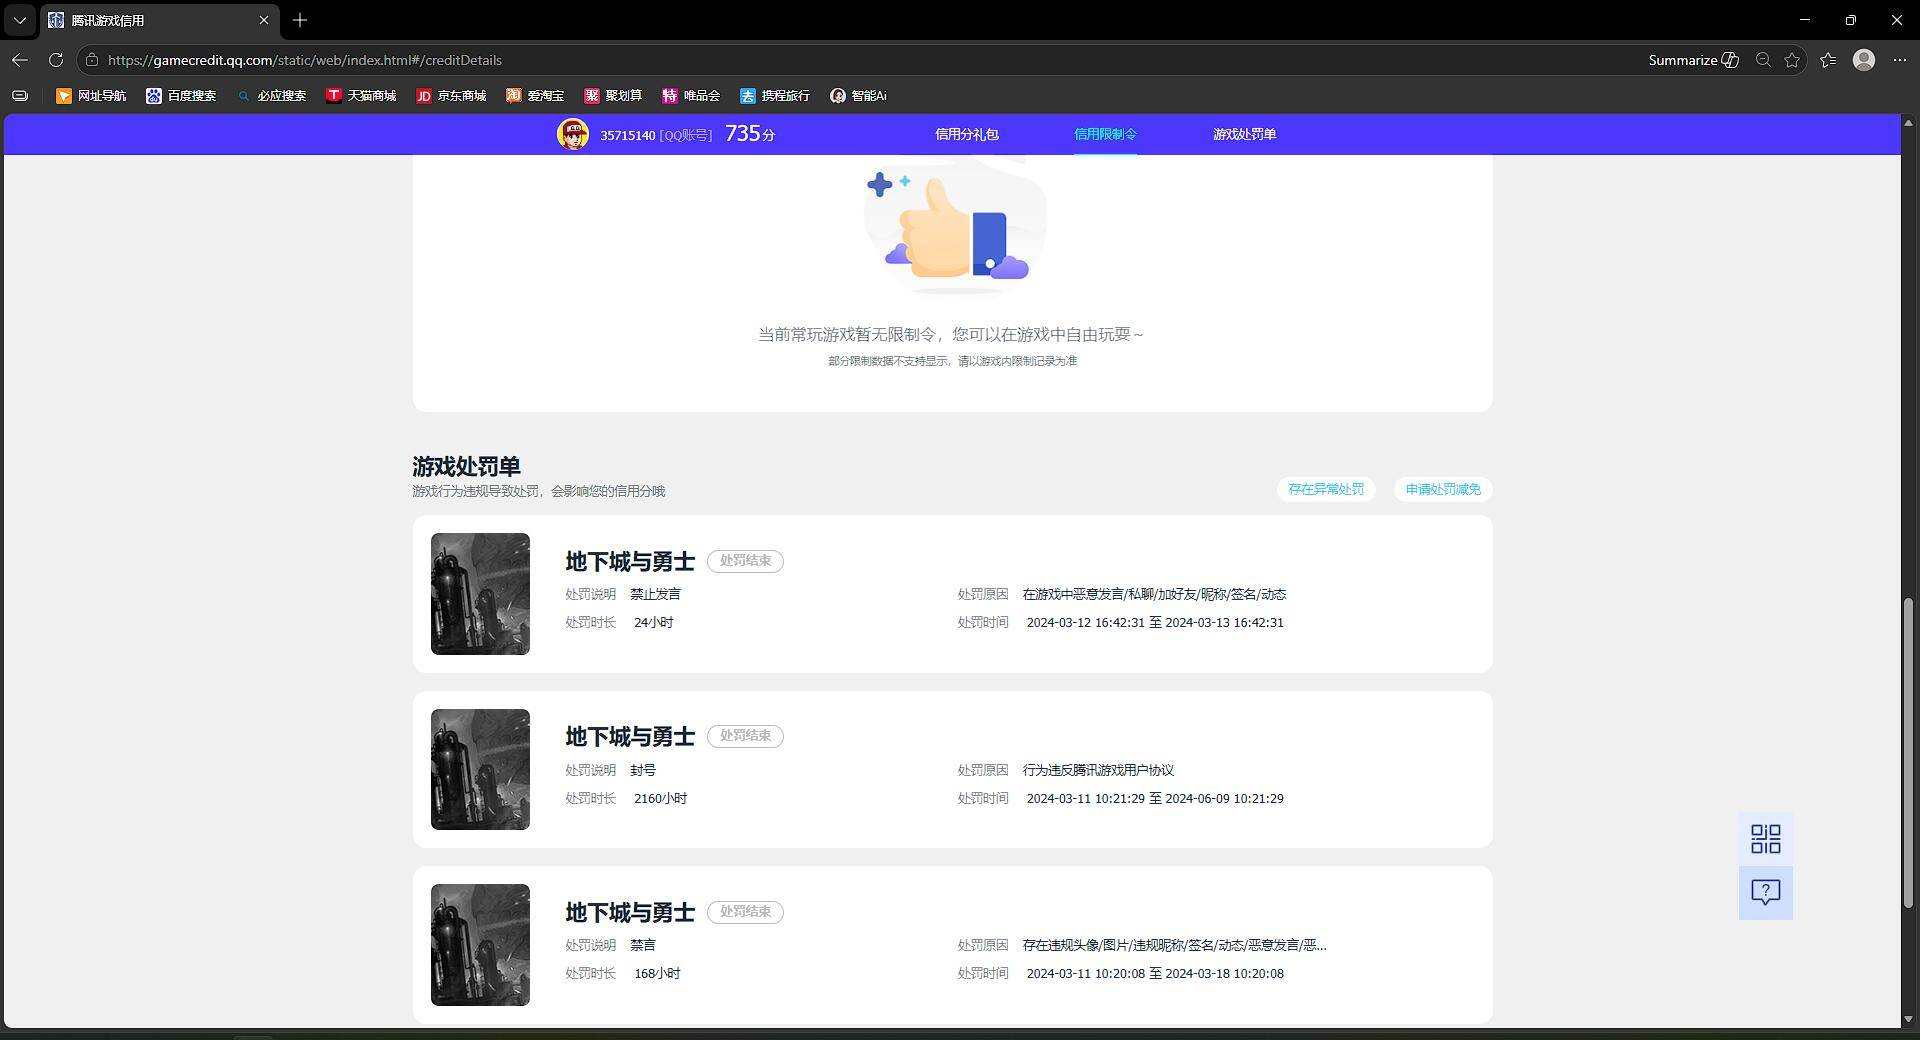Screen dimensions: 1920x1040
Task: Click the Summarize button in address bar
Action: pos(1693,60)
